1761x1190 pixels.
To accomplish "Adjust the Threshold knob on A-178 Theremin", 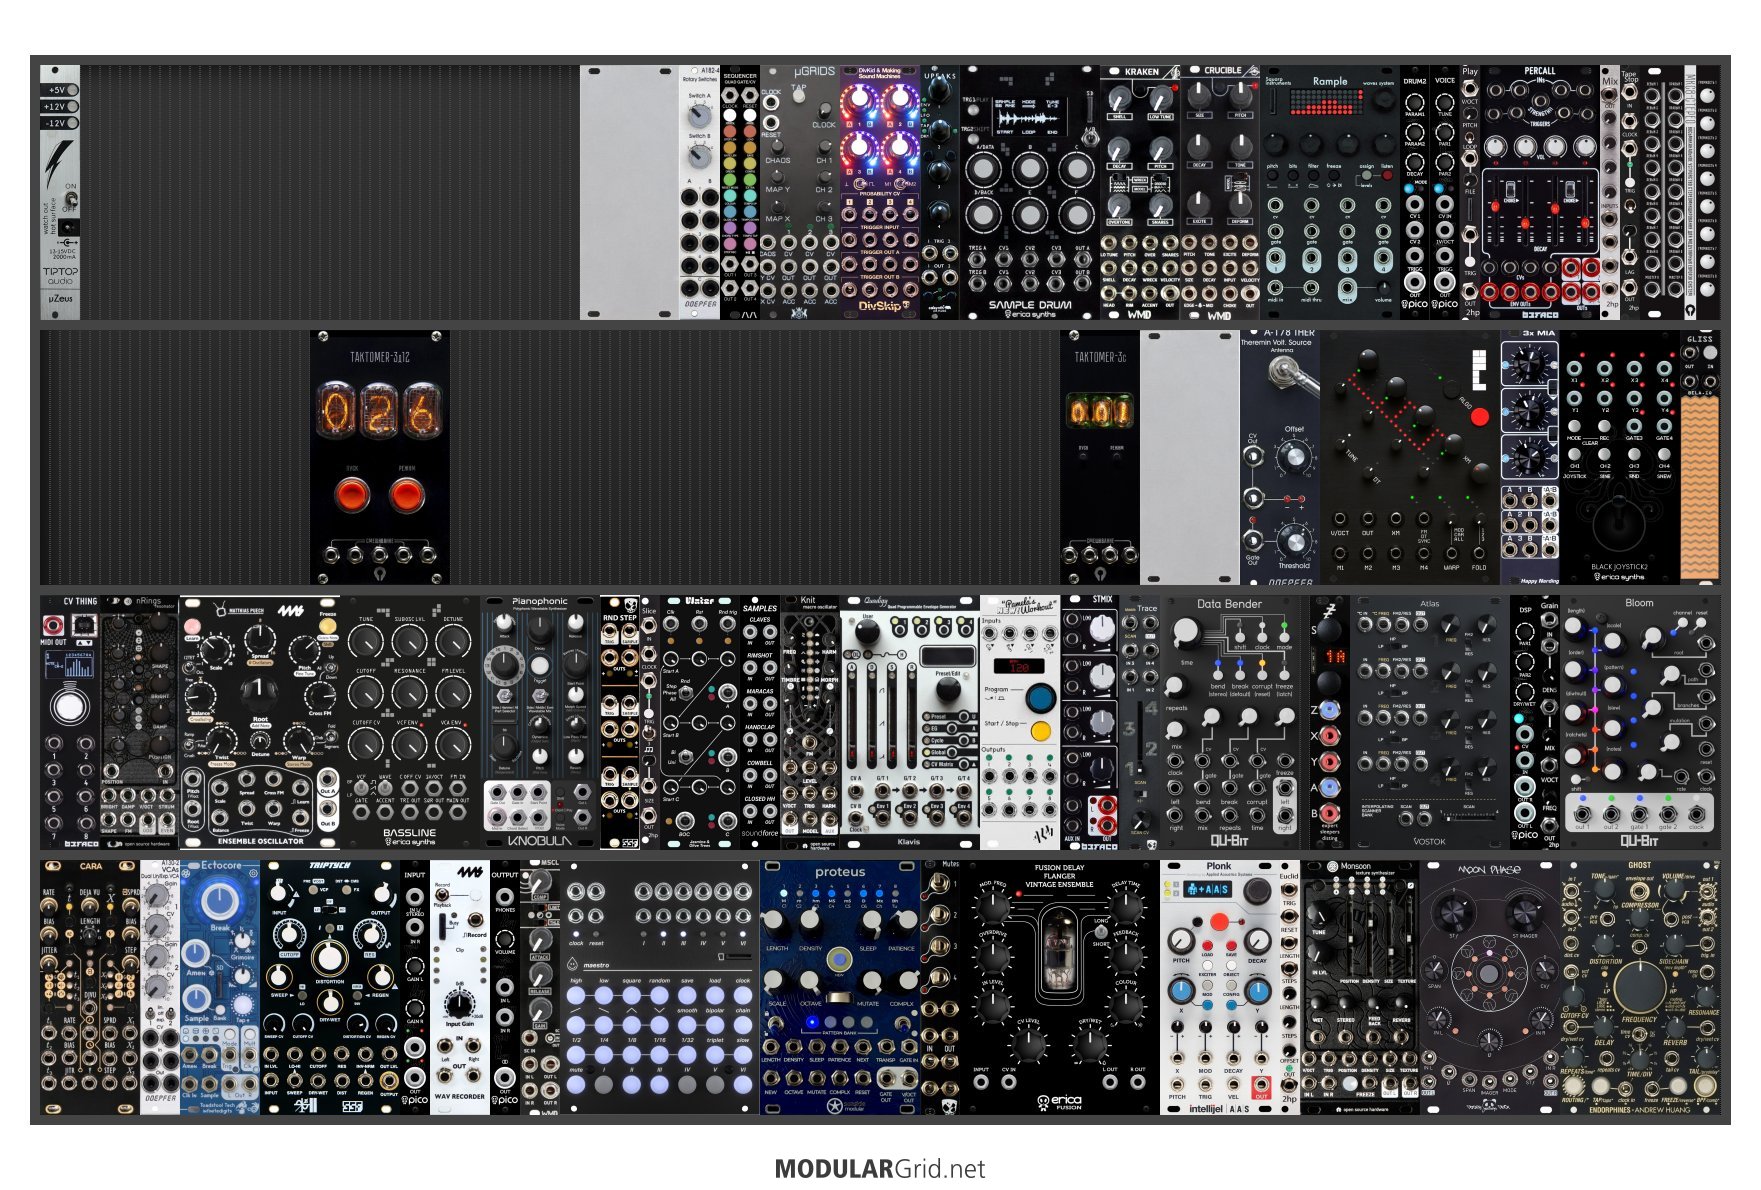I will click(x=1294, y=542).
